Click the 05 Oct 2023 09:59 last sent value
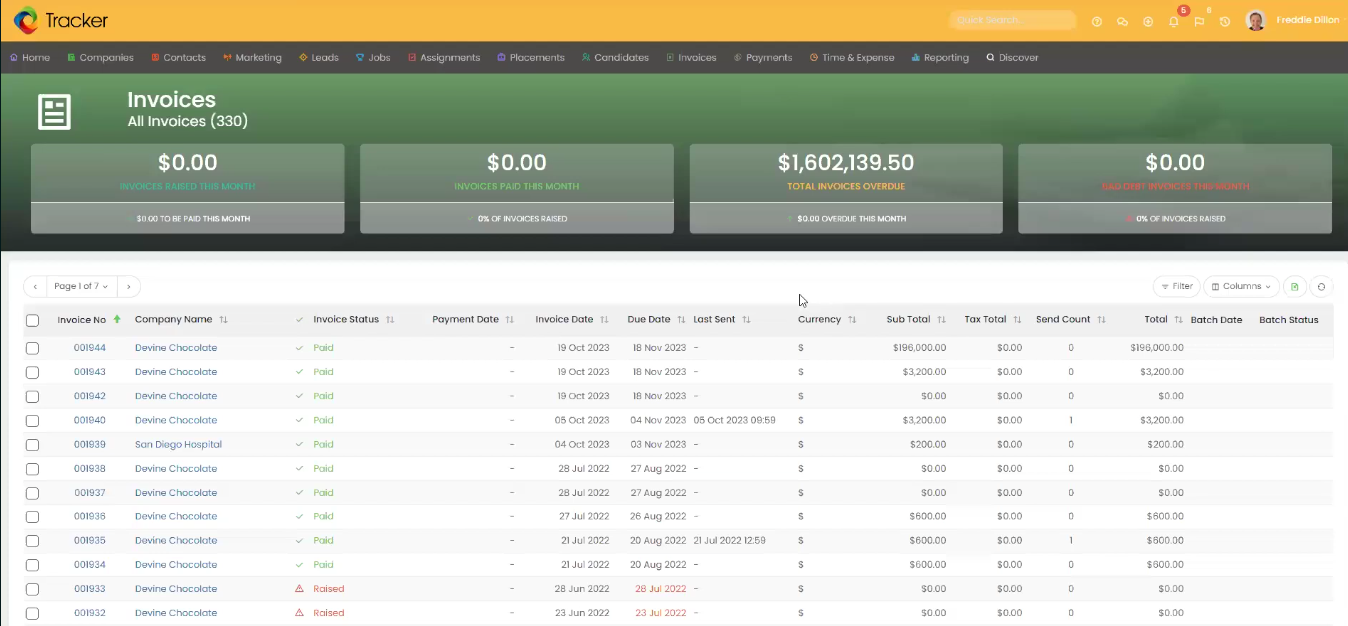Image resolution: width=1348 pixels, height=626 pixels. (734, 420)
